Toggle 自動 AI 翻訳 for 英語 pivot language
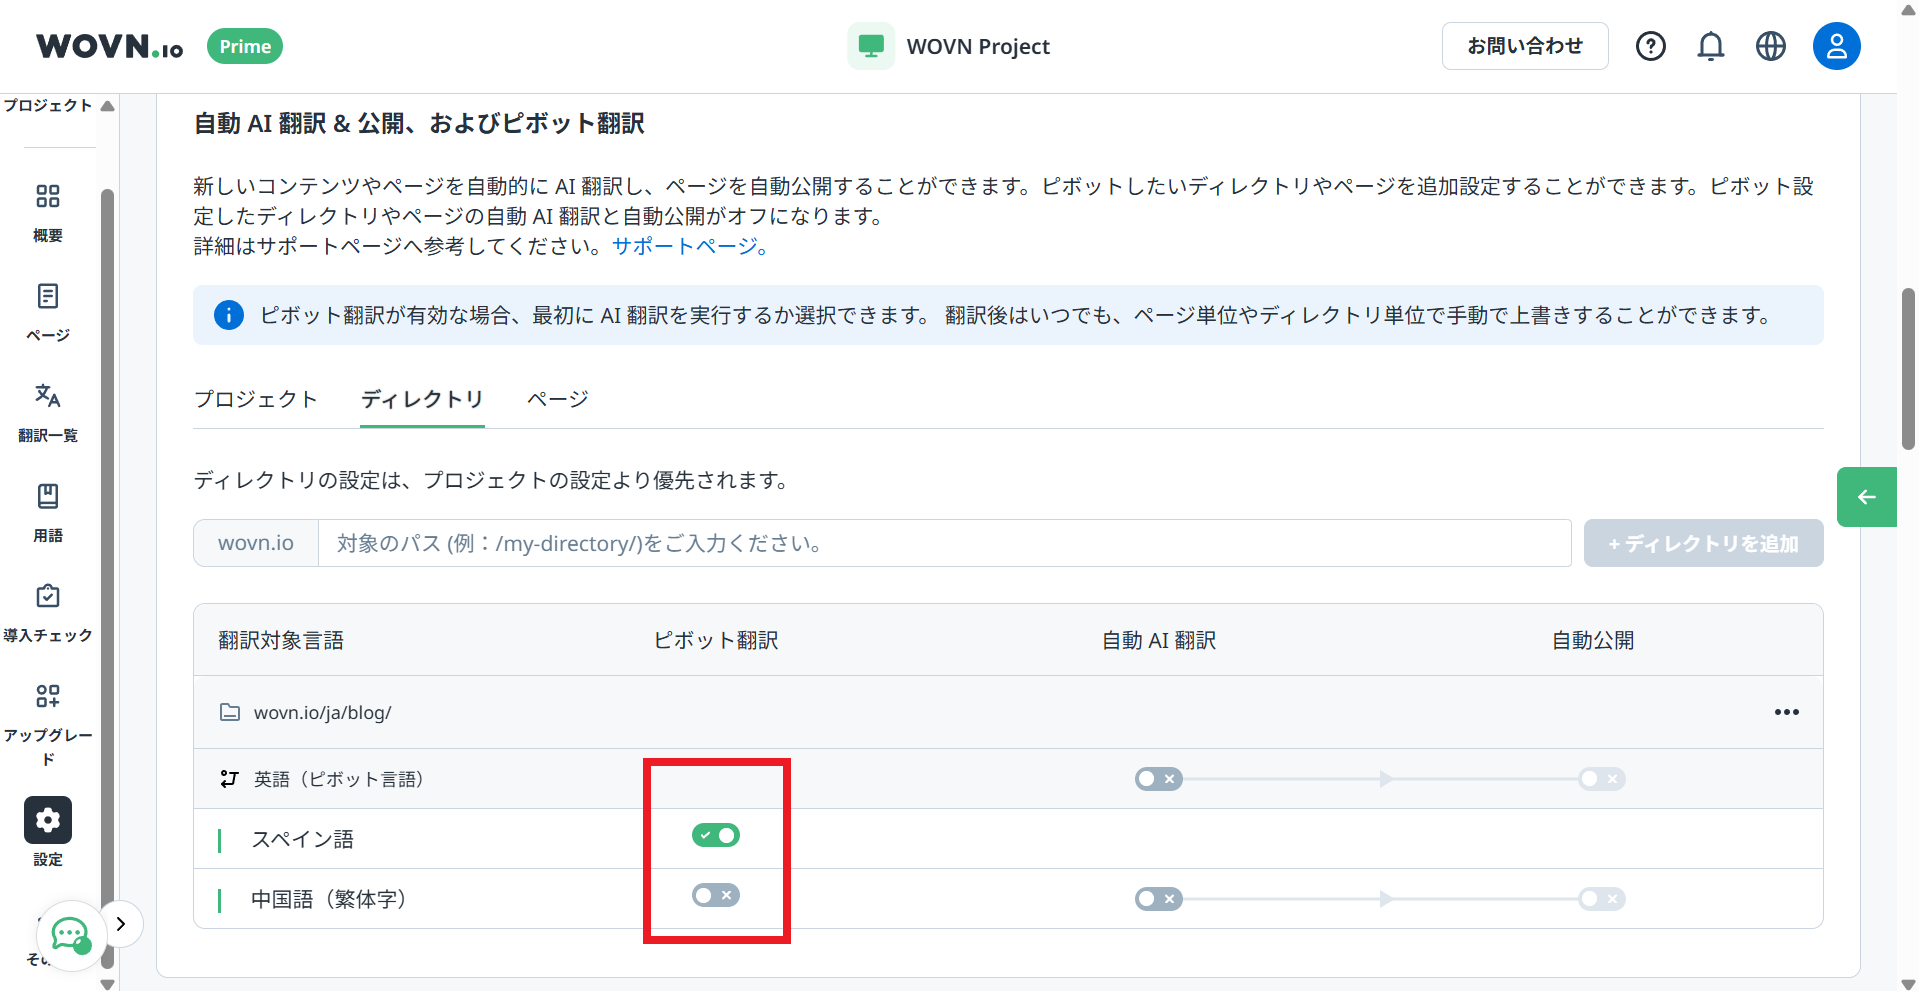Viewport: 1919px width, 991px height. click(x=1158, y=779)
